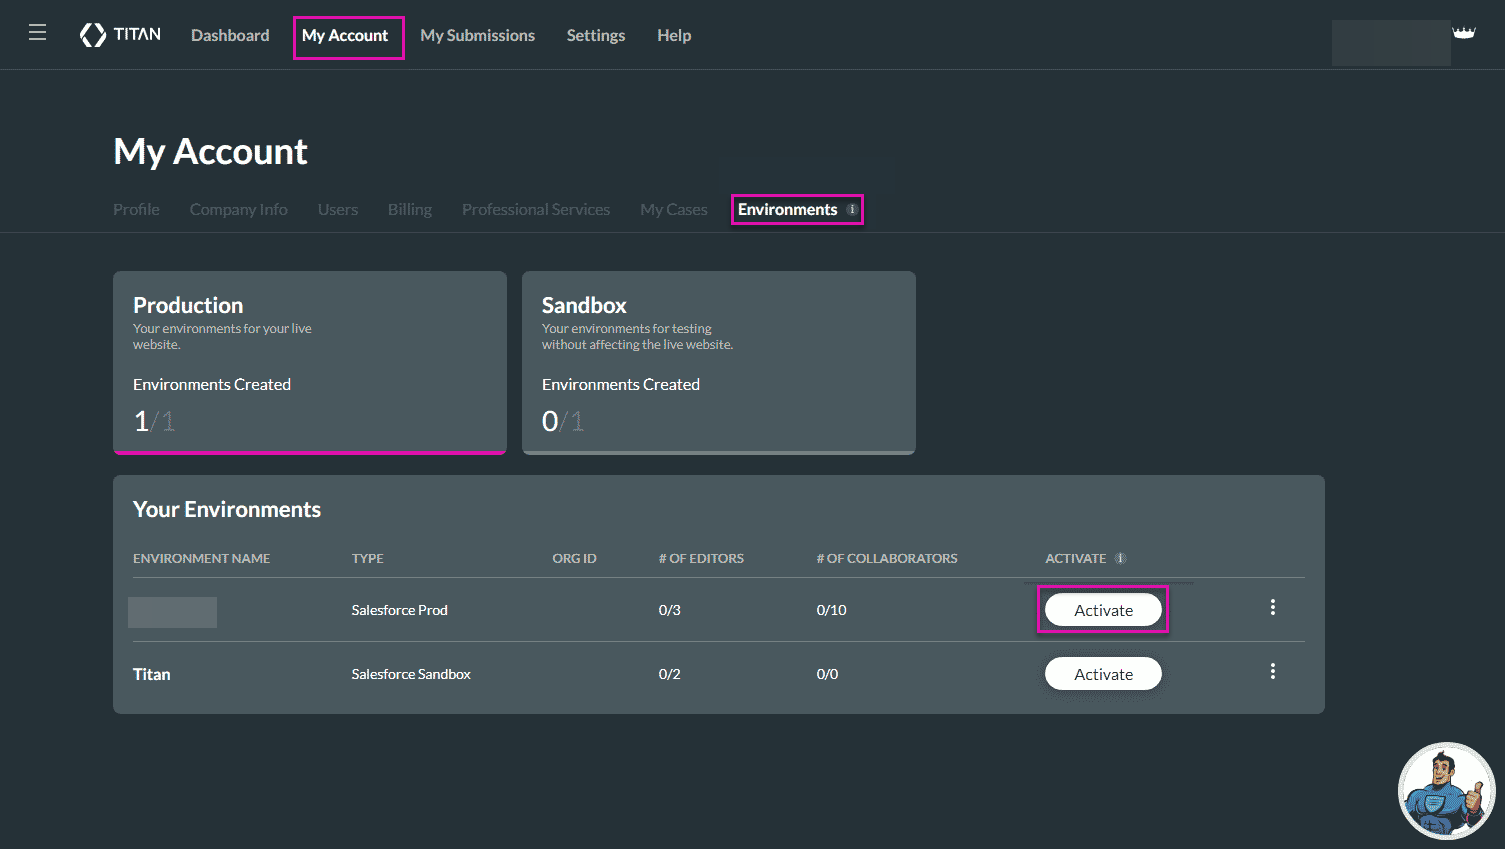Image resolution: width=1505 pixels, height=849 pixels.
Task: Switch to the Users tab
Action: (x=337, y=209)
